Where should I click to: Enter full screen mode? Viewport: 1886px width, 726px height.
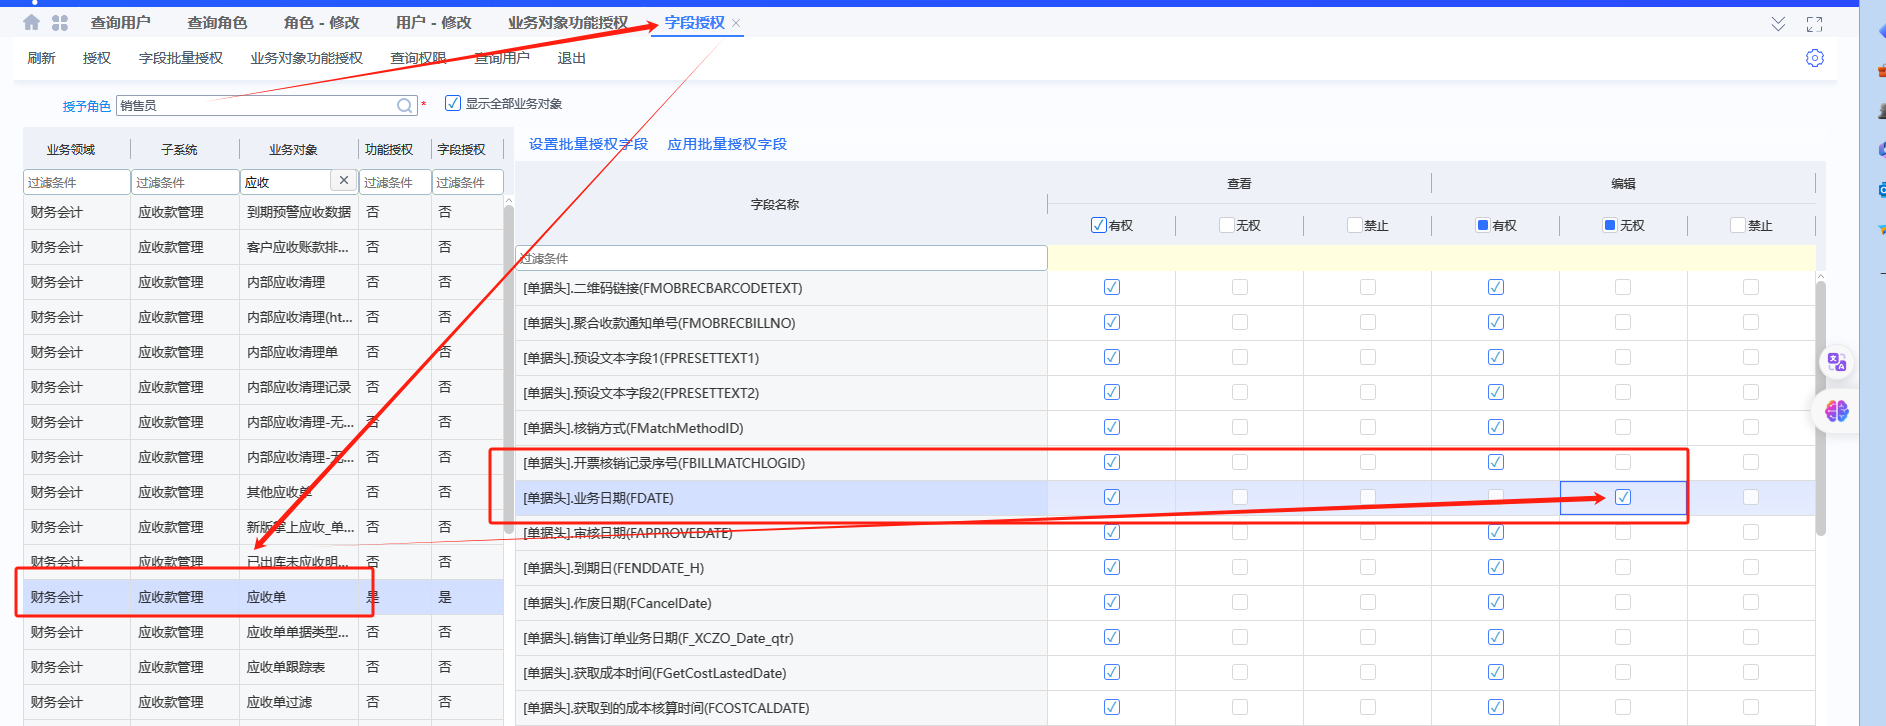tap(1815, 24)
